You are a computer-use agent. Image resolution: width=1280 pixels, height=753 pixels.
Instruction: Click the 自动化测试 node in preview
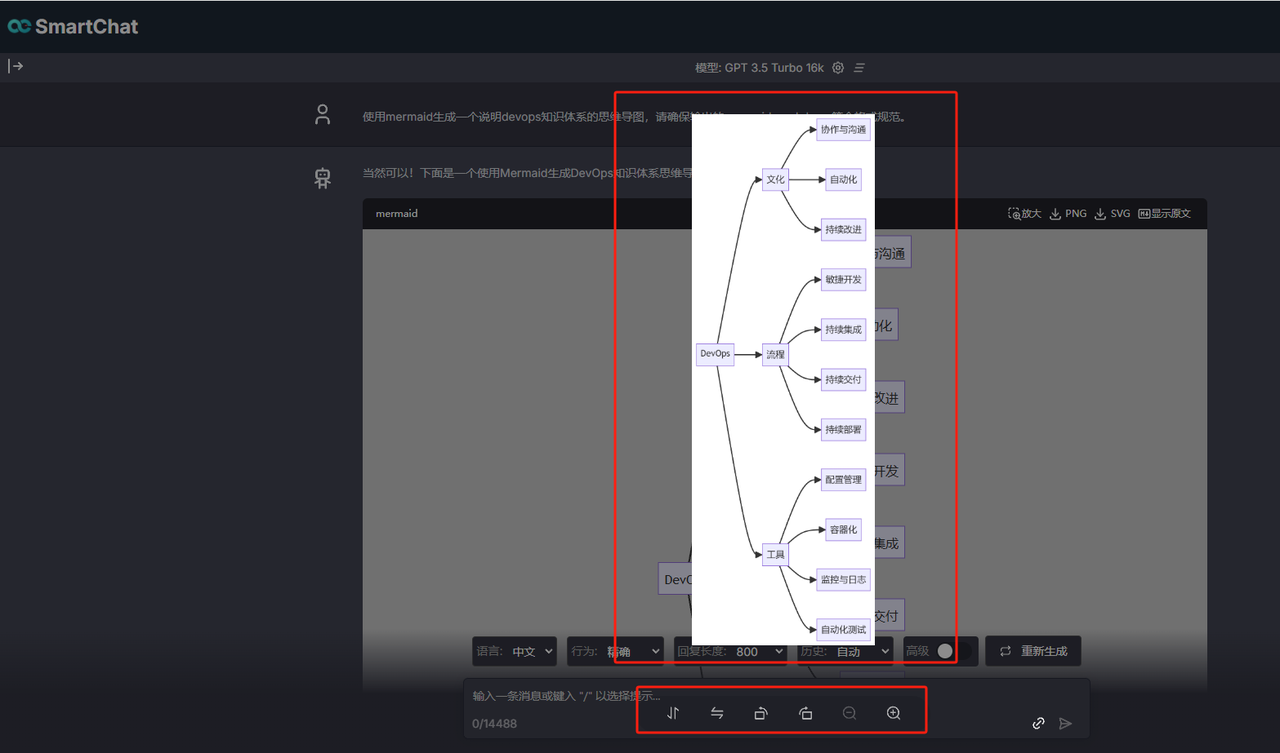point(843,630)
